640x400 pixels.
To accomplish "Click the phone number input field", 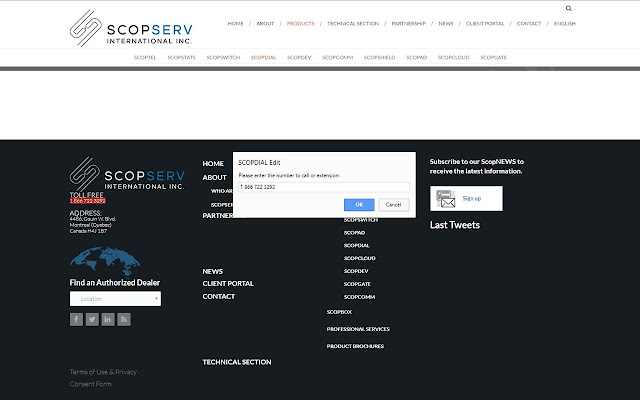I will click(x=324, y=187).
